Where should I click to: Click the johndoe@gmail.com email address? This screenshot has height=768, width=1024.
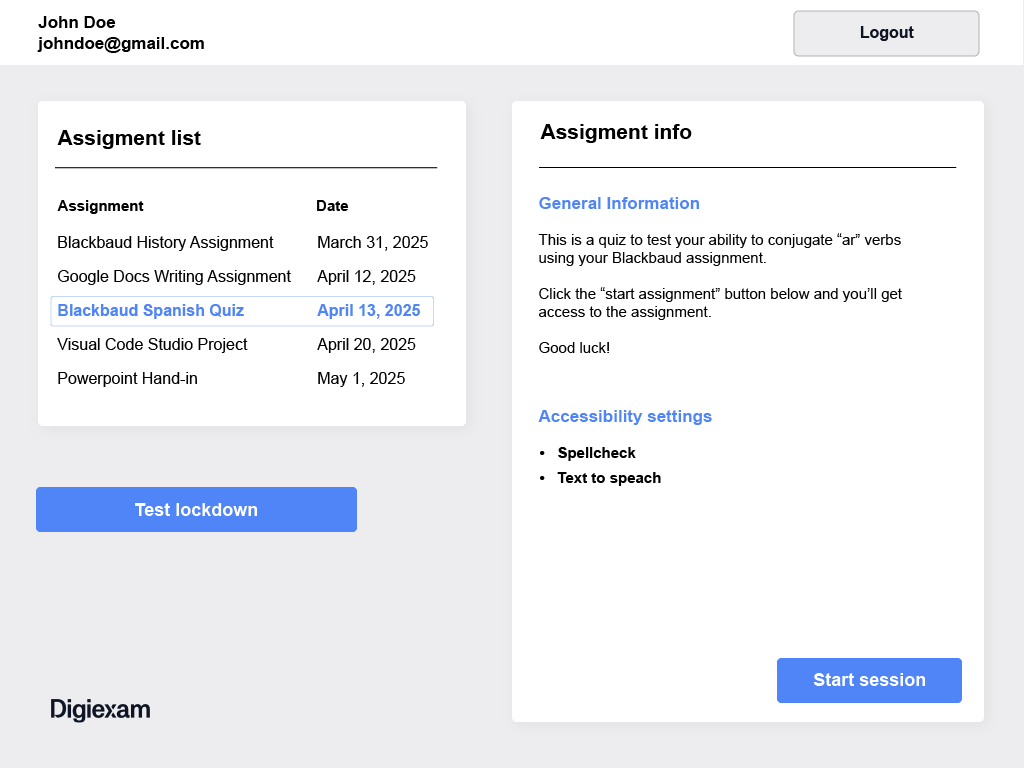(x=121, y=43)
